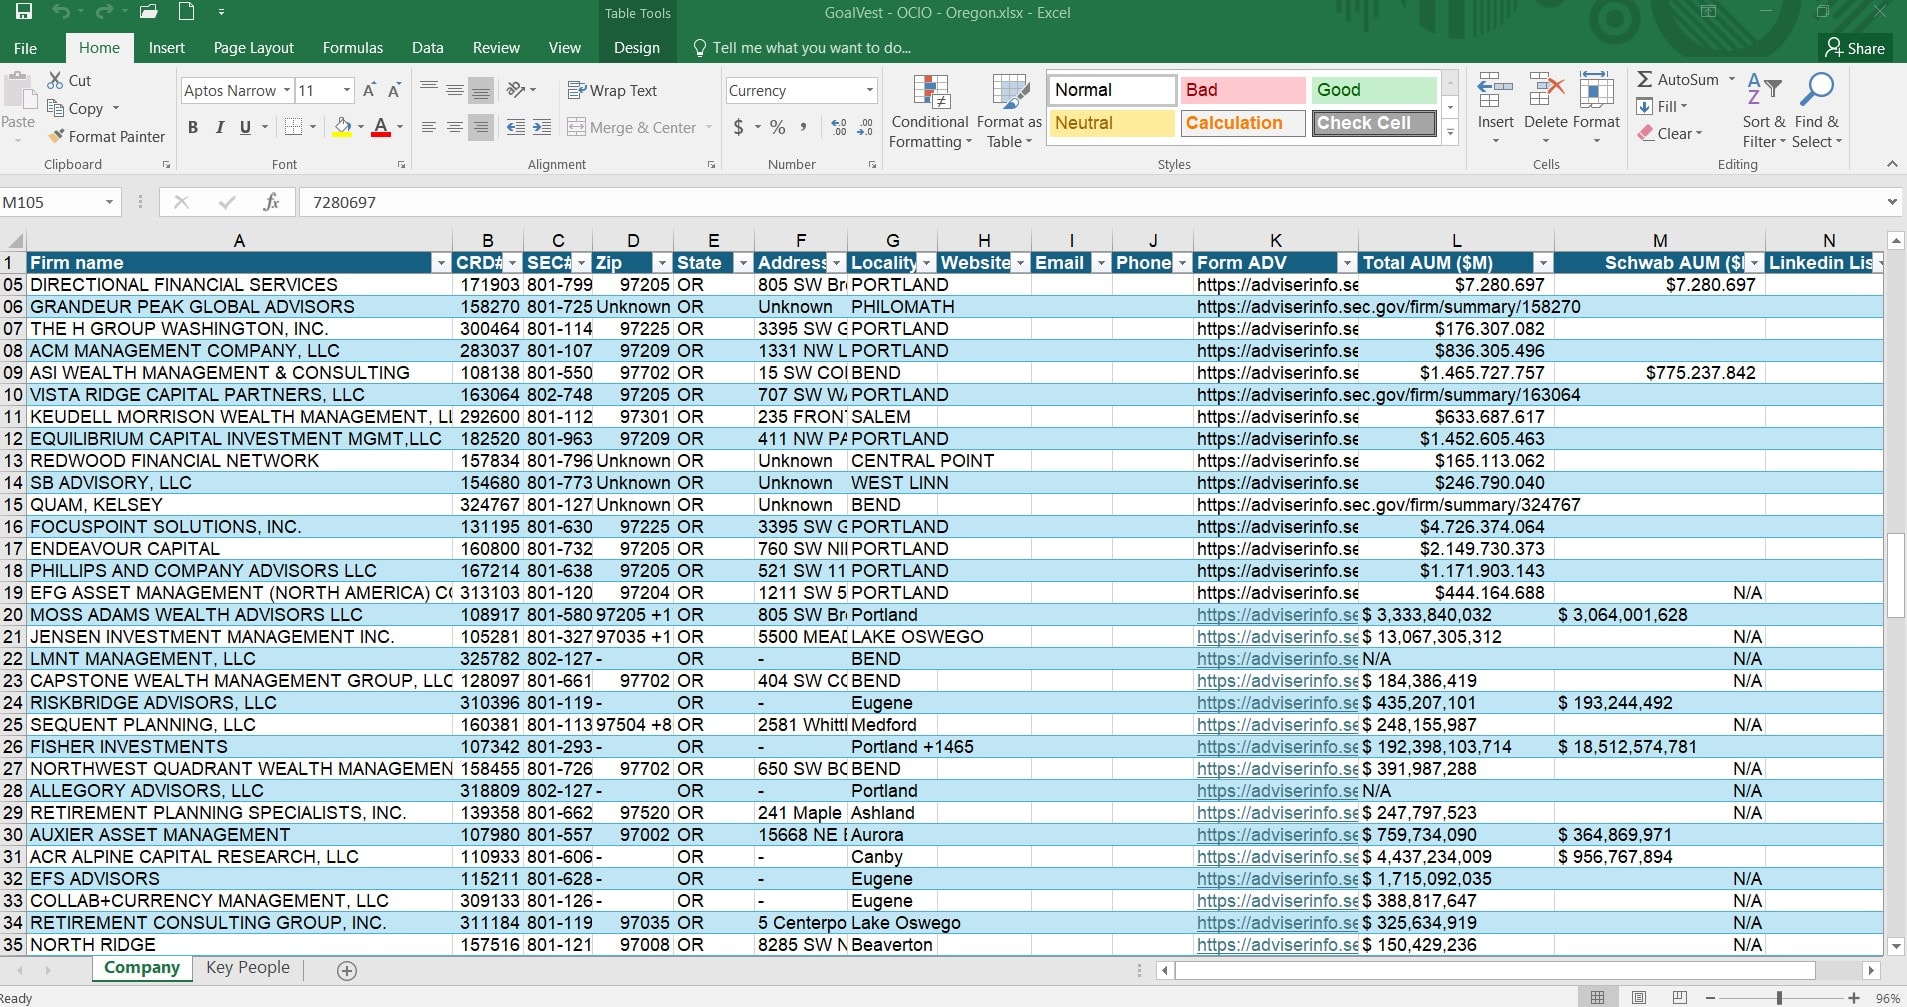Screen dimensions: 1907x1007
Task: Open the Merge & Center dropdown arrow
Action: tap(709, 127)
